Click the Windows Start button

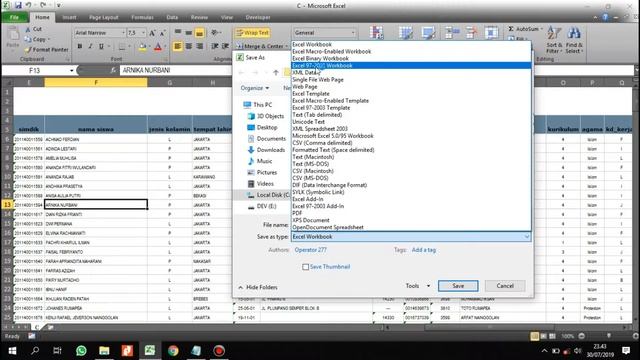tap(12, 351)
